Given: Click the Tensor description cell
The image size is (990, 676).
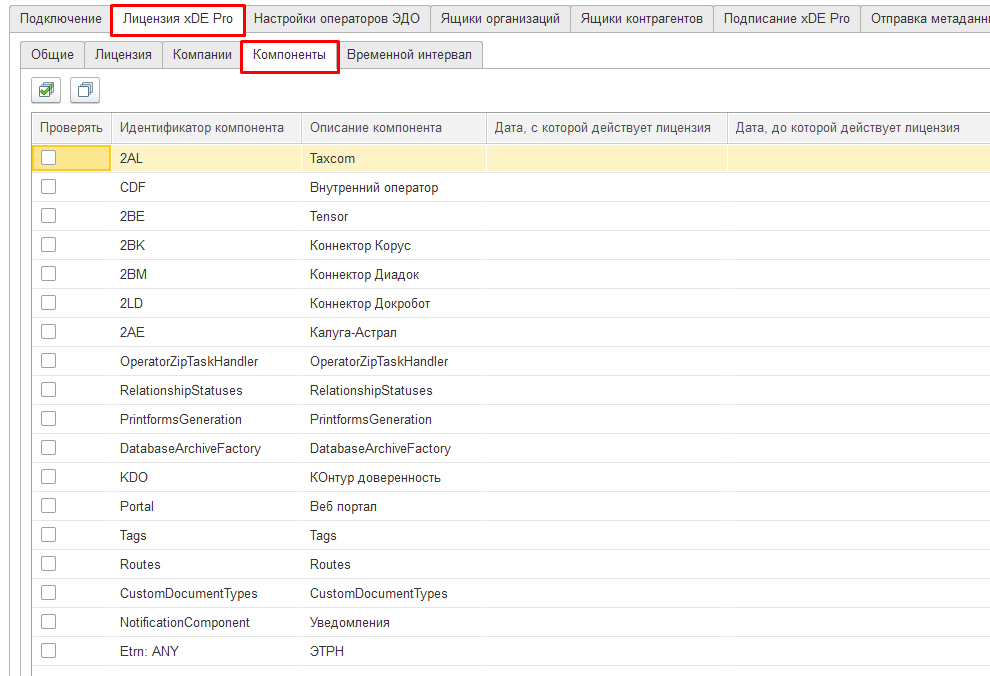Looking at the screenshot, I should point(394,216).
